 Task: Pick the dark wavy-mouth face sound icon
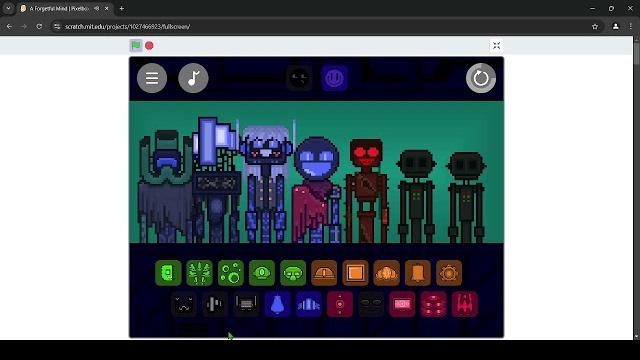[x=184, y=304]
